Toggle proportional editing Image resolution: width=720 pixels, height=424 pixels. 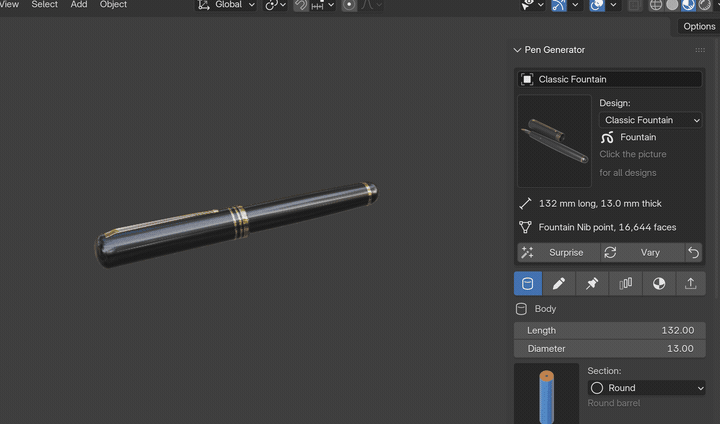pos(349,5)
